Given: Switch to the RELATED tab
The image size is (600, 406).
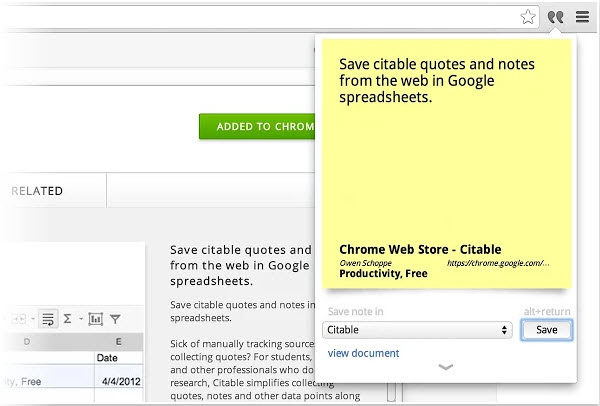Looking at the screenshot, I should tap(37, 191).
